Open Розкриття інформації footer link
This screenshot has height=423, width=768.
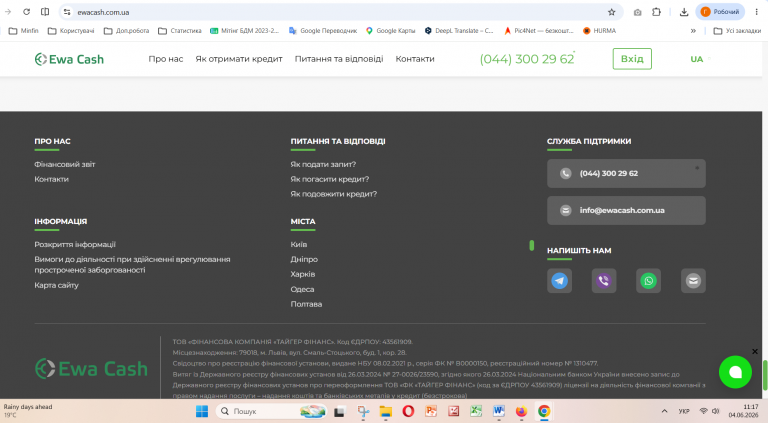tap(75, 244)
